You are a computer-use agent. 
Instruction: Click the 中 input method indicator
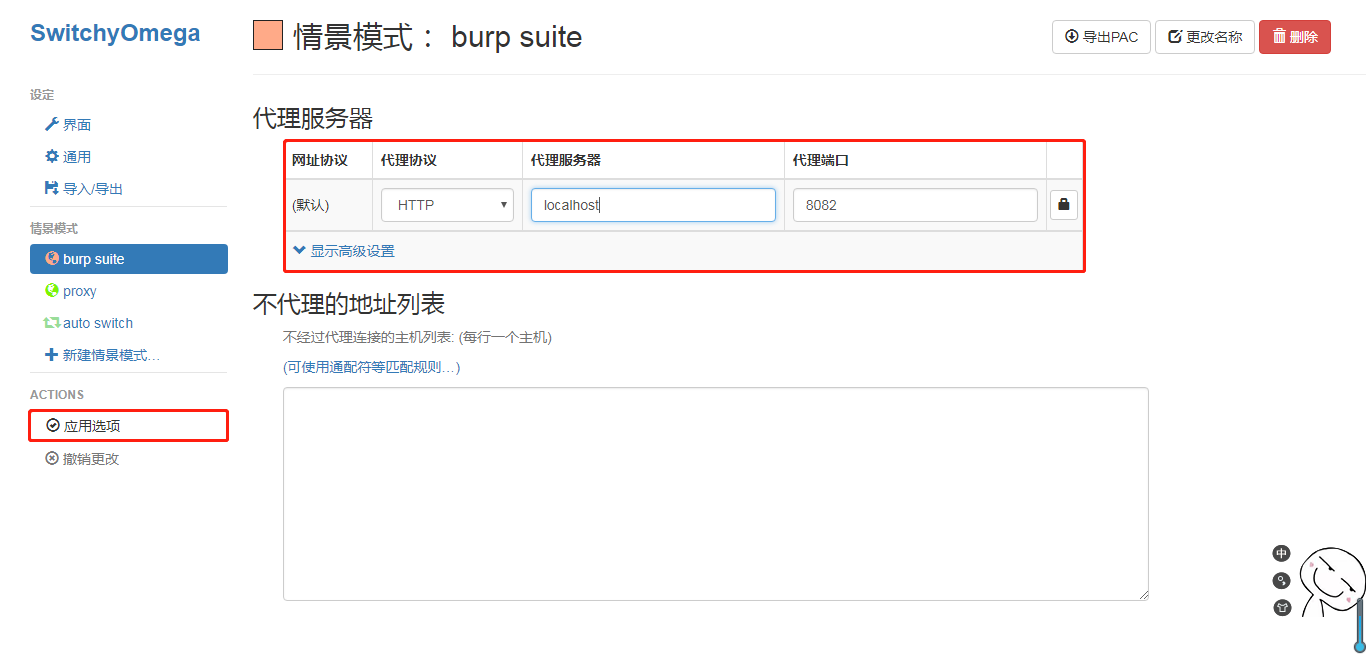1281,553
